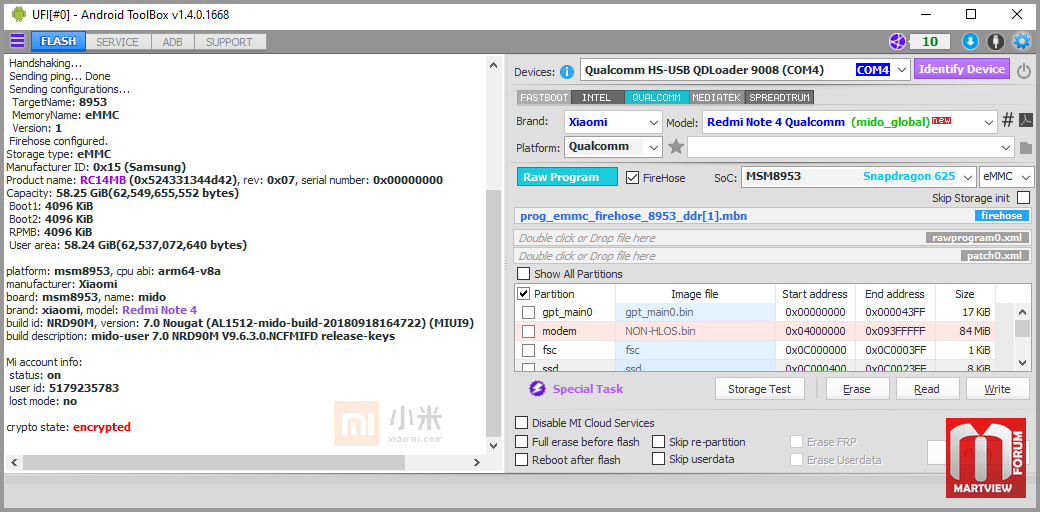The image size is (1040, 512).
Task: Click the Special Task link
Action: [588, 389]
